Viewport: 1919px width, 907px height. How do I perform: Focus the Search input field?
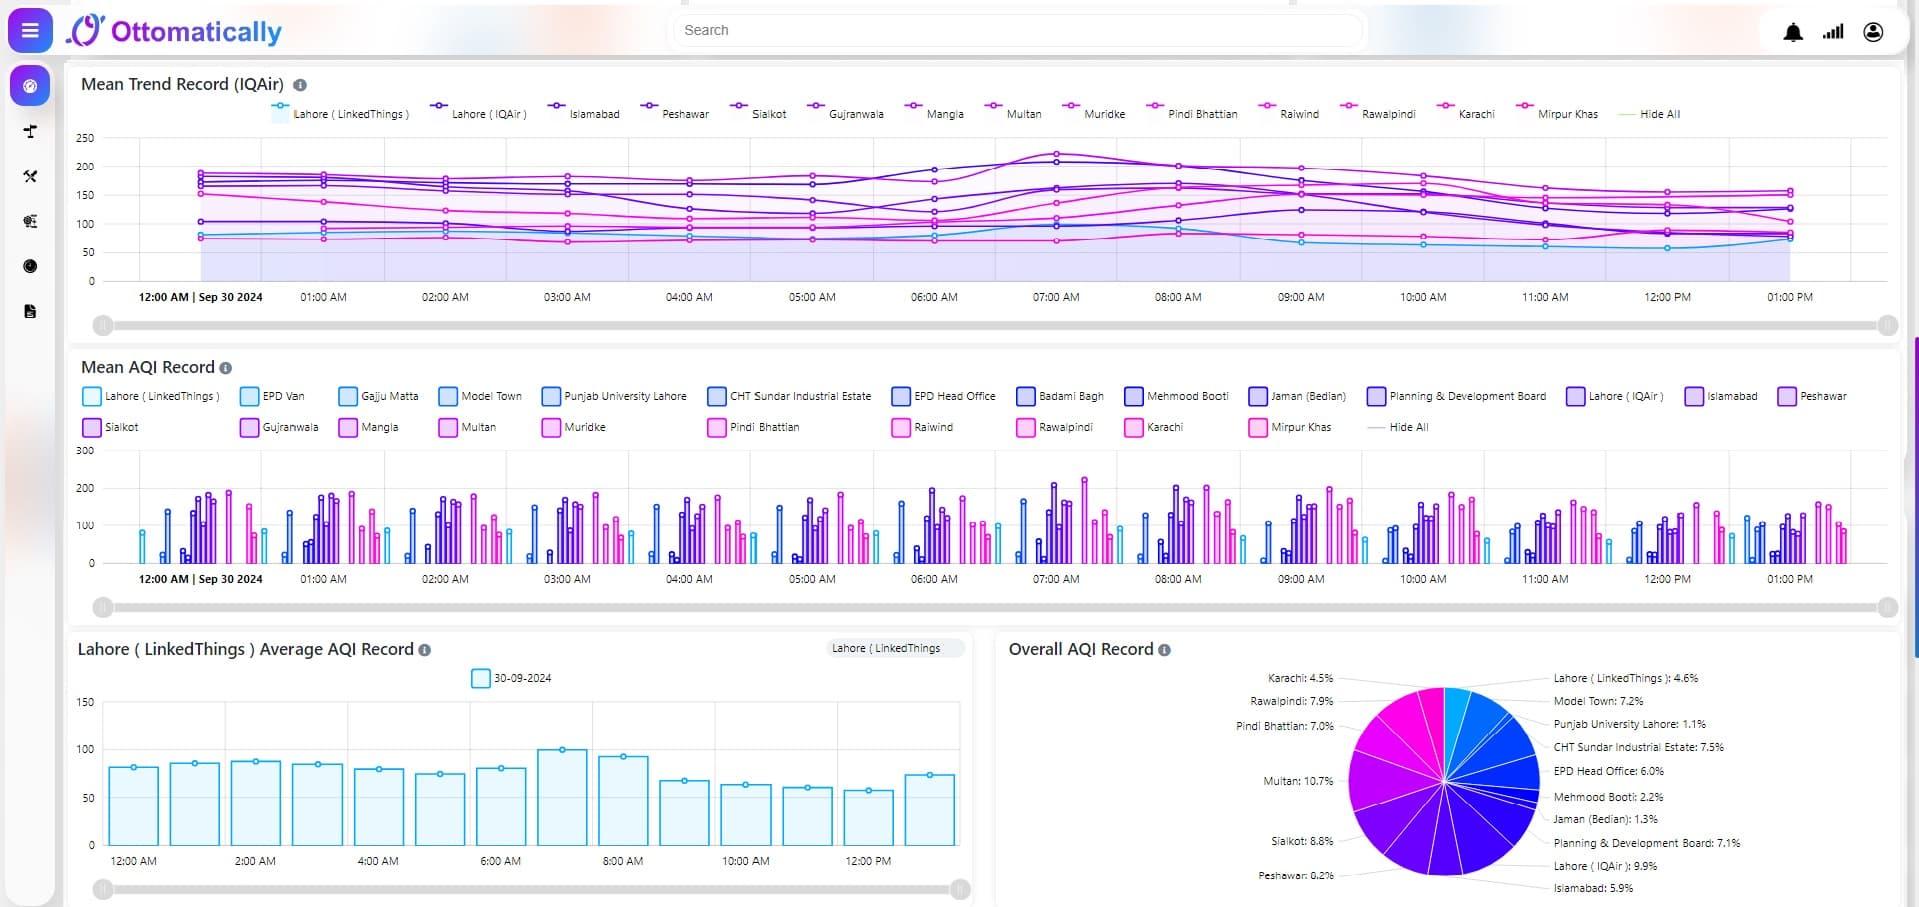coord(1017,30)
